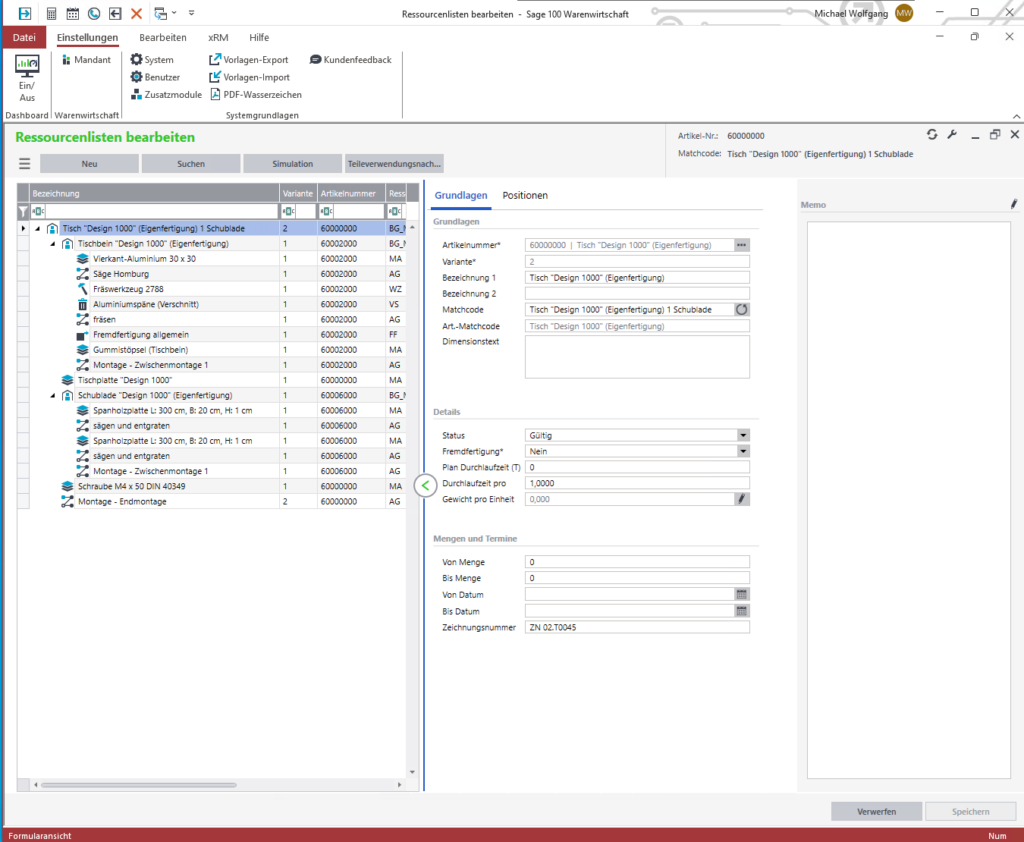Click the red X icon in quick access toolbar
The width and height of the screenshot is (1024, 842).
click(x=136, y=13)
